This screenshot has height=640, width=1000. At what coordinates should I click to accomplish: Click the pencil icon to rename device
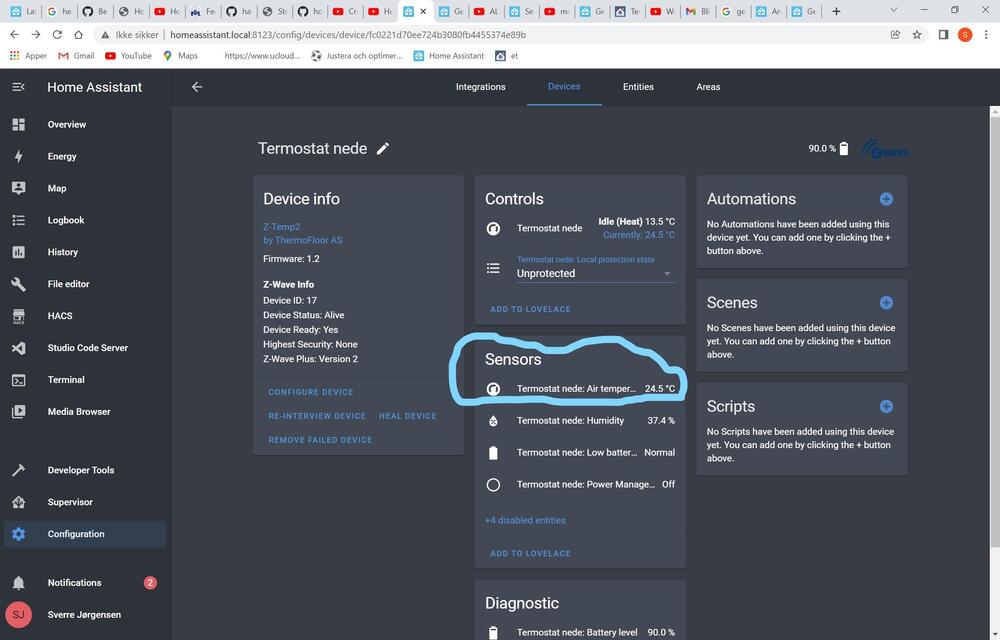(383, 149)
